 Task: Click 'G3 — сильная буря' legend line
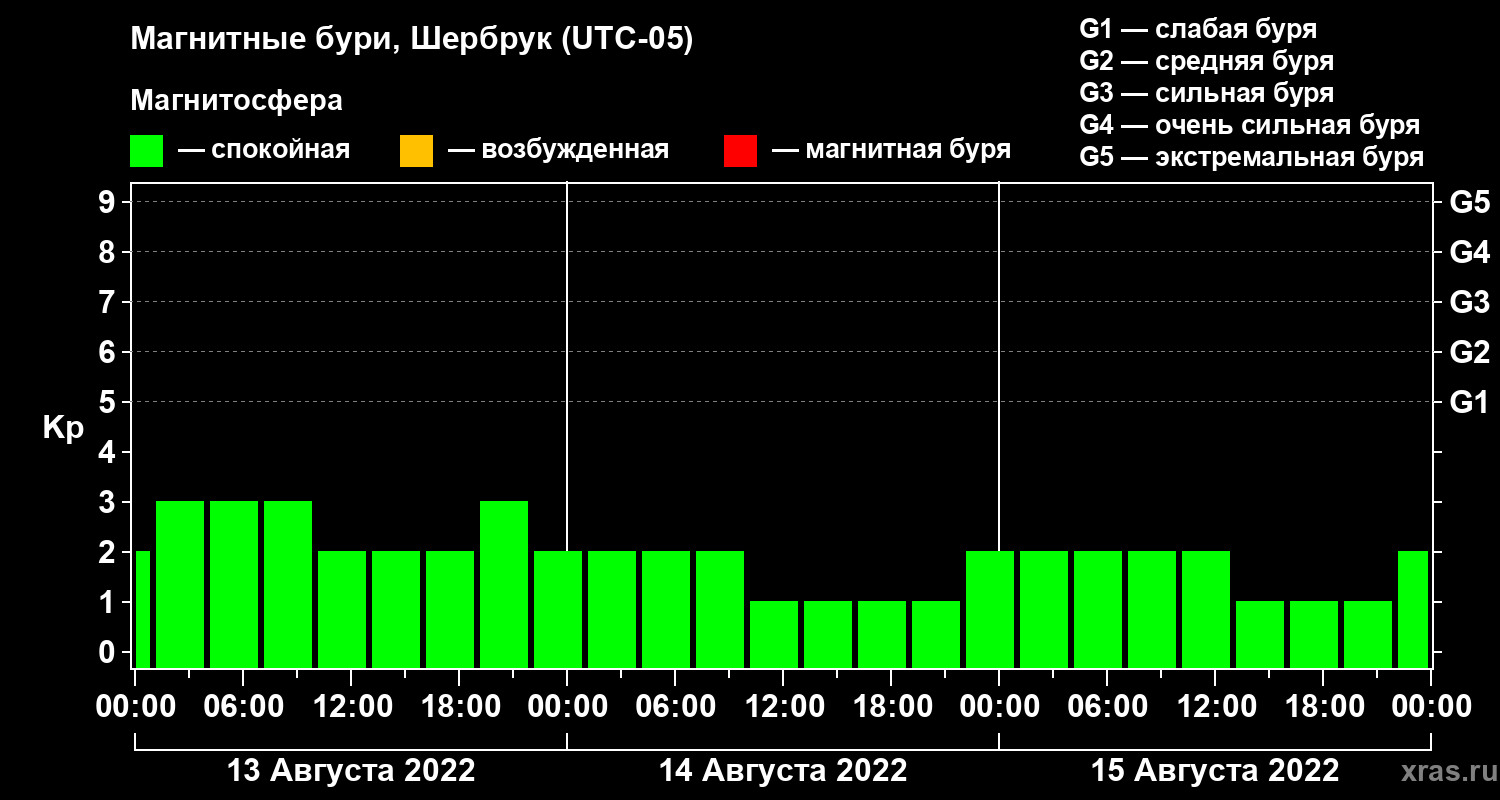pyautogui.click(x=1206, y=93)
